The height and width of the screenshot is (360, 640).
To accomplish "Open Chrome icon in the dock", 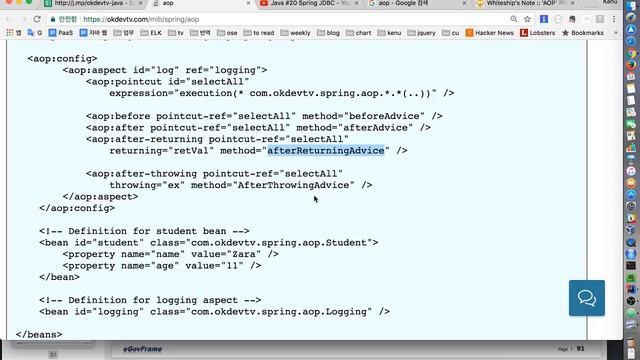I will (631, 53).
